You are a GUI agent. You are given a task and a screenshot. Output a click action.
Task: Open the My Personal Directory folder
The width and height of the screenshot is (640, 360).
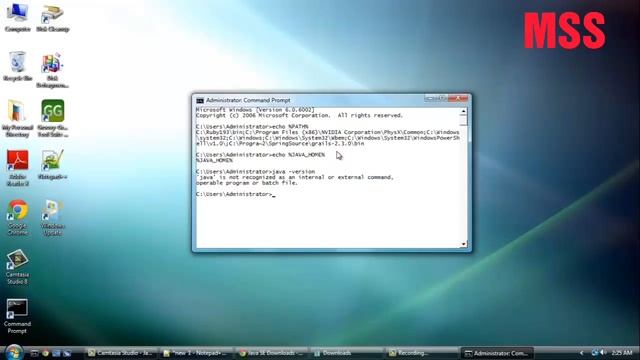[x=18, y=119]
